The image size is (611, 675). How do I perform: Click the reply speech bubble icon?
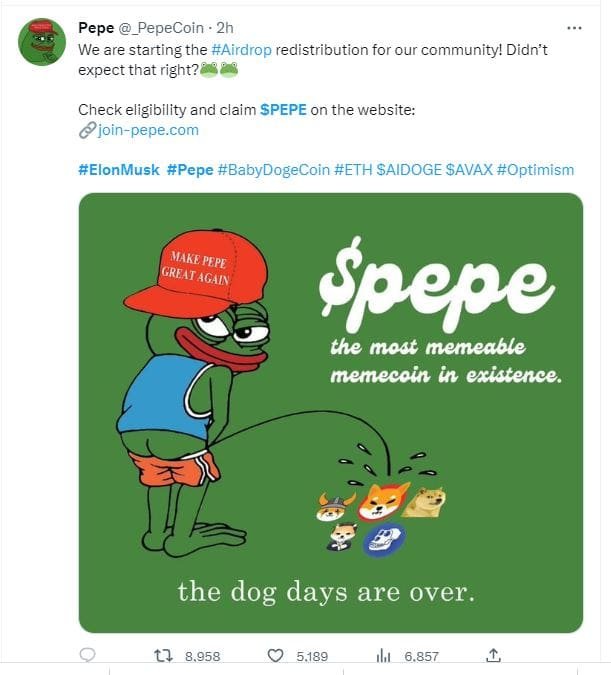click(x=87, y=655)
